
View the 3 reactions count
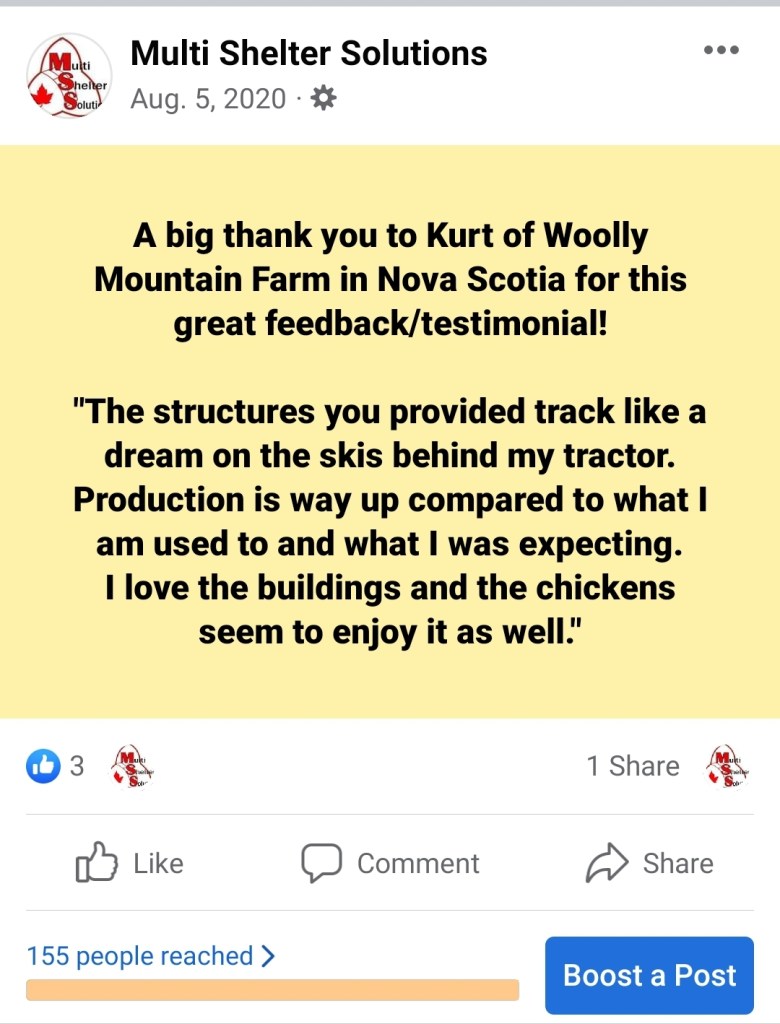(x=76, y=766)
